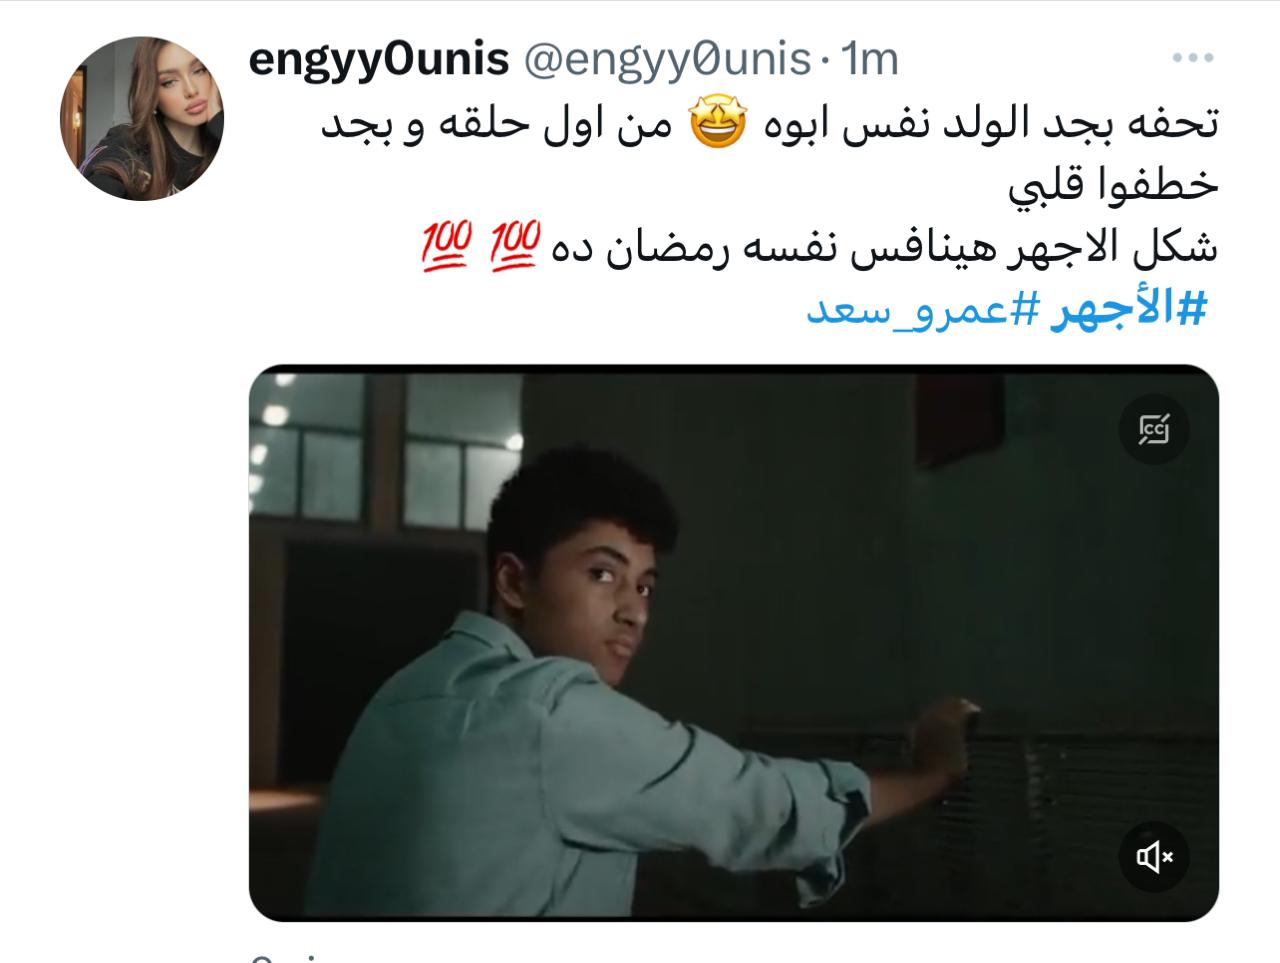Click the bold engyy0unis display name
Image resolution: width=1280 pixels, height=963 pixels.
tap(379, 60)
